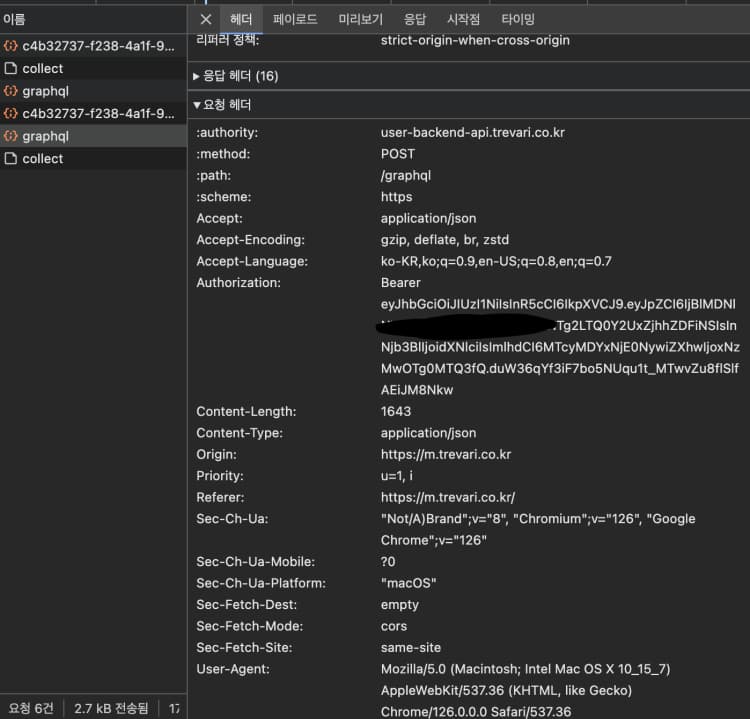
Task: Click the JSON icon of second c4b32737 request
Action: pyautogui.click(x=11, y=113)
